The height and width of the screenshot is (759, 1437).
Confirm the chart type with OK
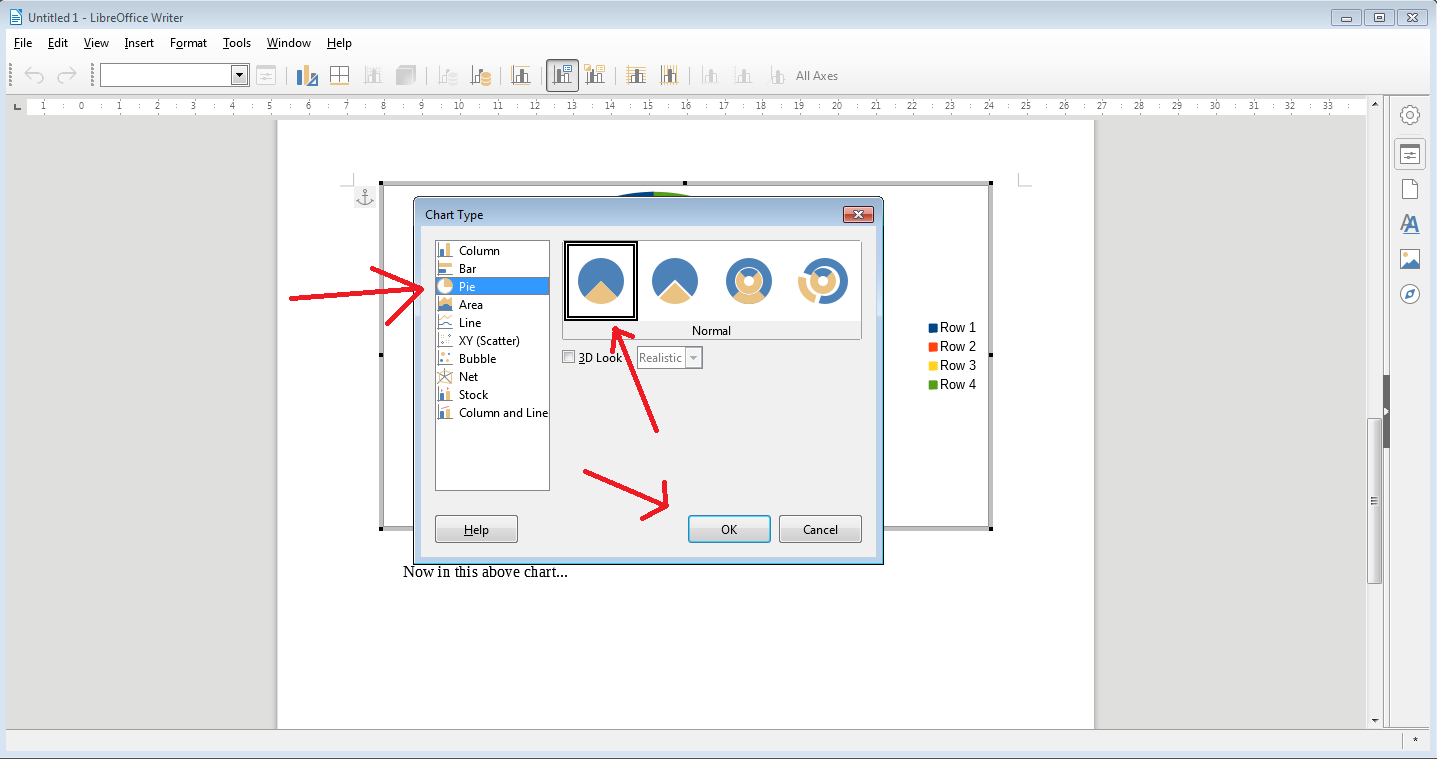(x=729, y=529)
